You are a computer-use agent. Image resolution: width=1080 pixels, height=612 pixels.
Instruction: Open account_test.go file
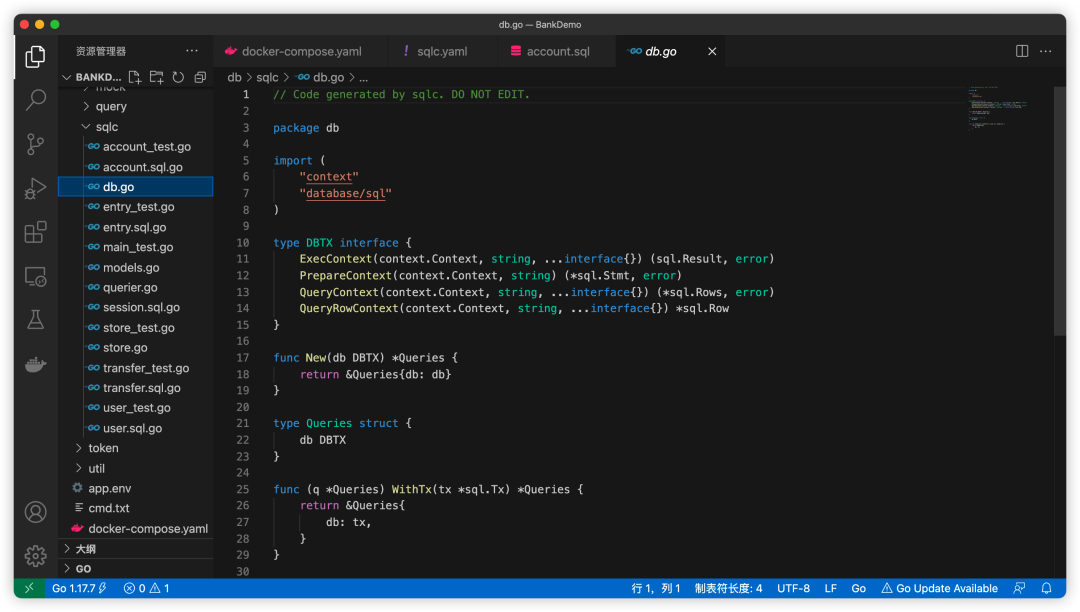point(136,147)
